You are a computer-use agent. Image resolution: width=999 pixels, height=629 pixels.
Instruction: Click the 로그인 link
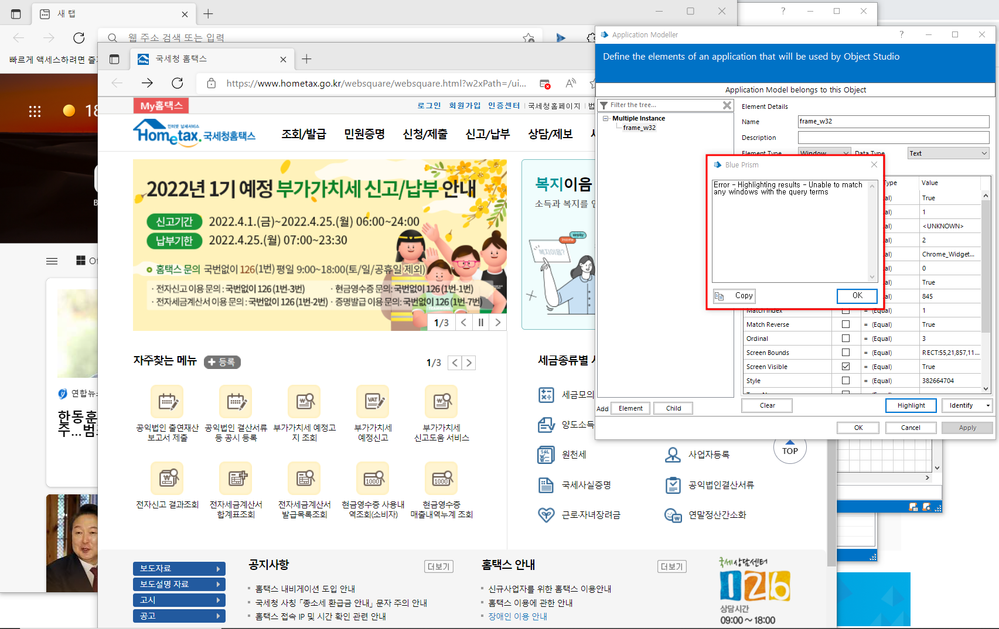click(x=429, y=106)
